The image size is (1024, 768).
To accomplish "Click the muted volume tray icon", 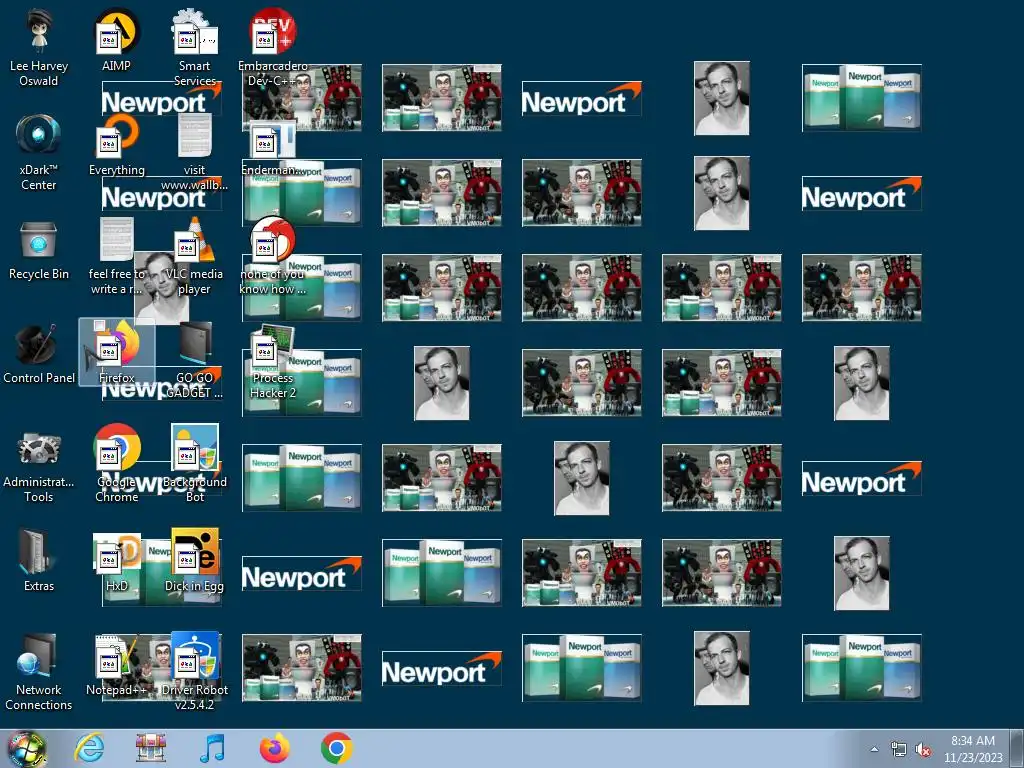I will click(923, 749).
